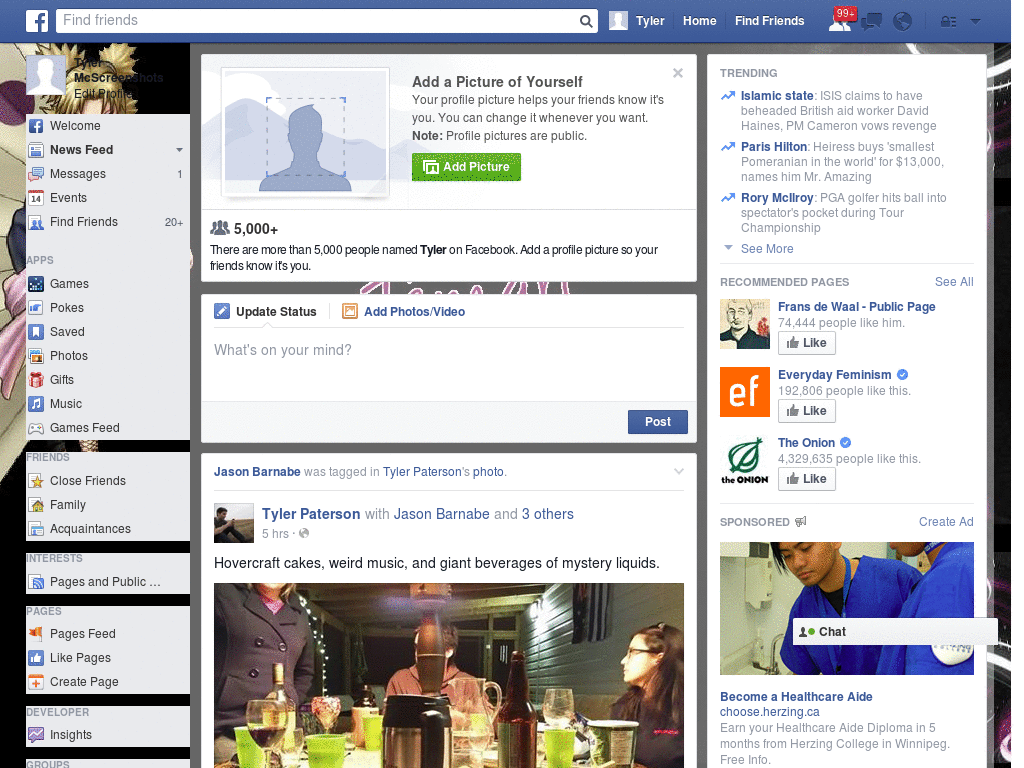This screenshot has height=768, width=1024.
Task: Open the messages chat bubbles icon
Action: coord(871,22)
